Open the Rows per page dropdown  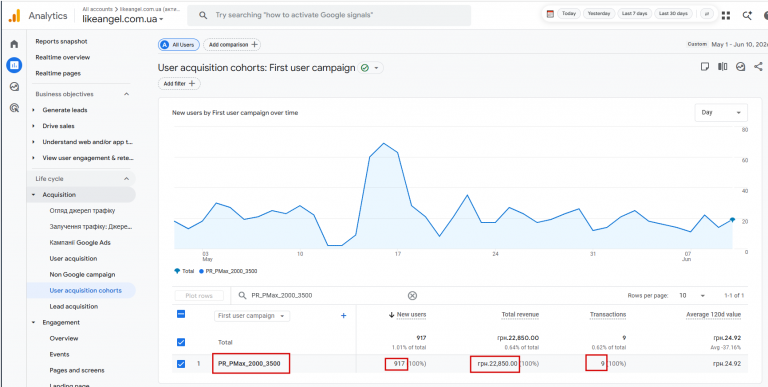pyautogui.click(x=692, y=296)
